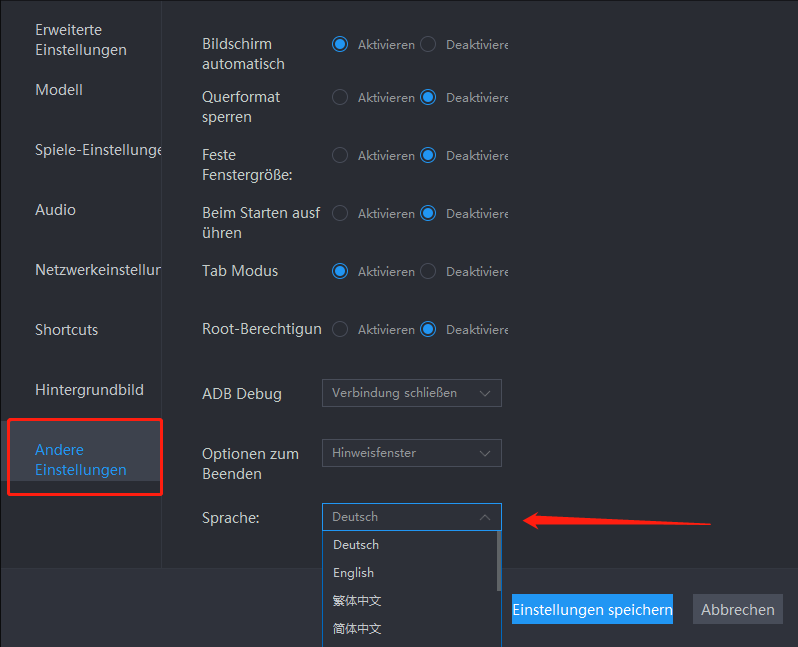This screenshot has height=647, width=798.
Task: Enable Feste Fenstergröße option
Action: 340,155
